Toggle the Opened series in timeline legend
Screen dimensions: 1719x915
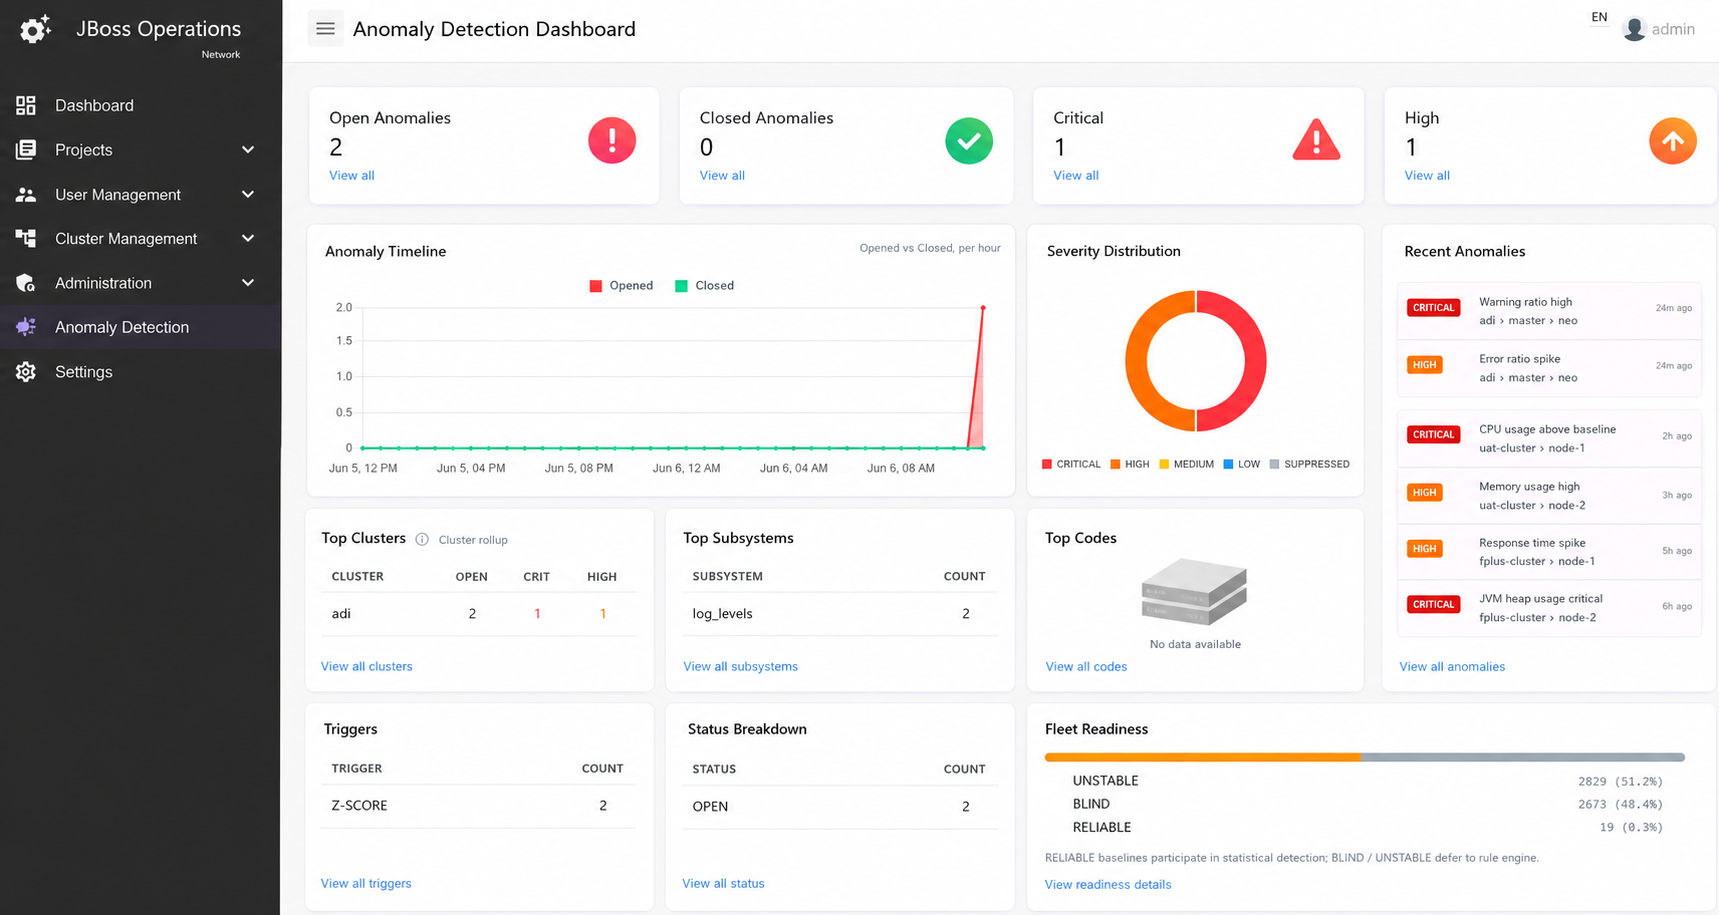[621, 286]
